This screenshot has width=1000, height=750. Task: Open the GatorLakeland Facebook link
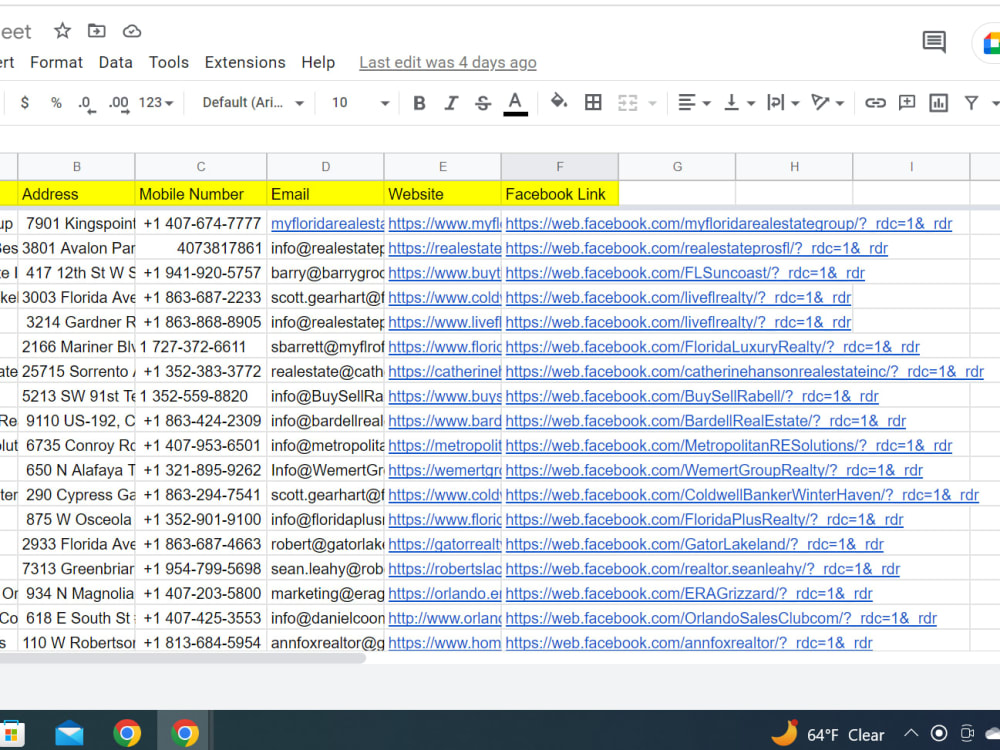click(x=695, y=544)
